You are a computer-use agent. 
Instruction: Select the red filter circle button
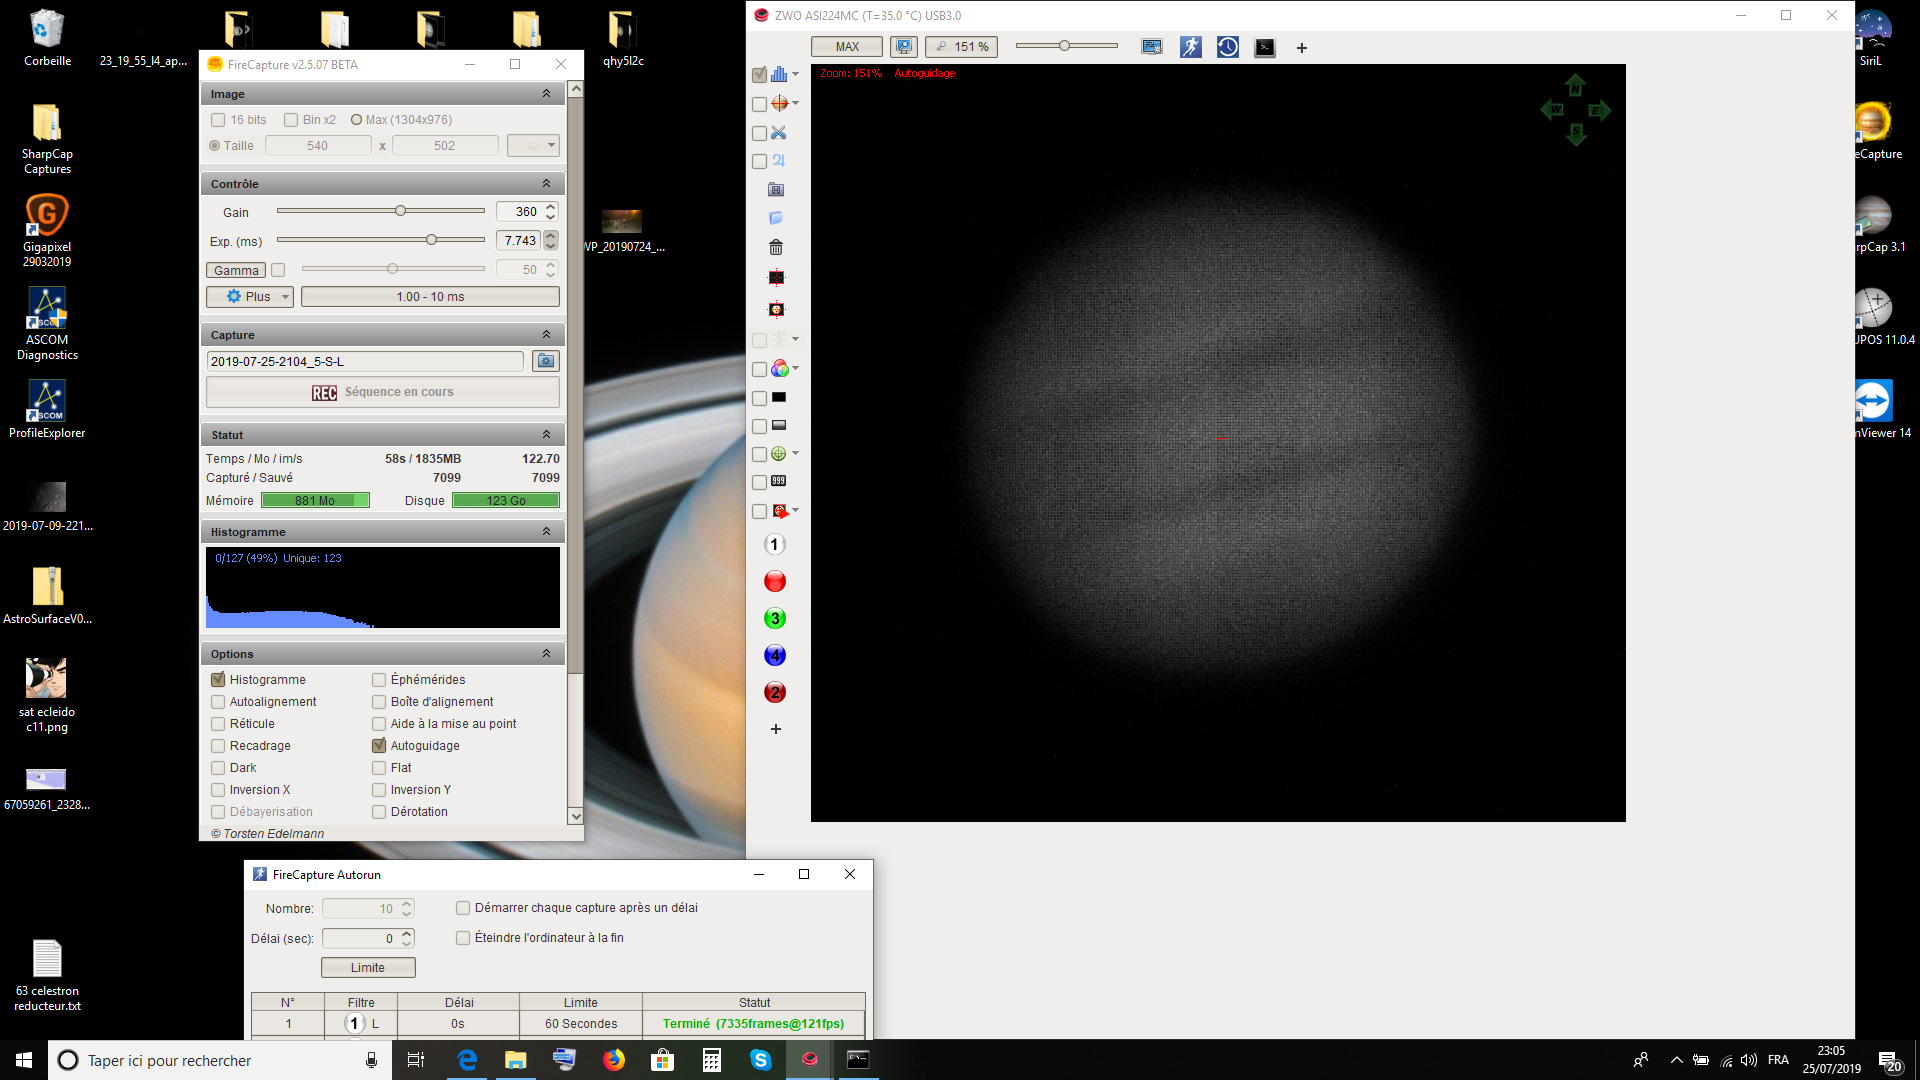click(775, 581)
